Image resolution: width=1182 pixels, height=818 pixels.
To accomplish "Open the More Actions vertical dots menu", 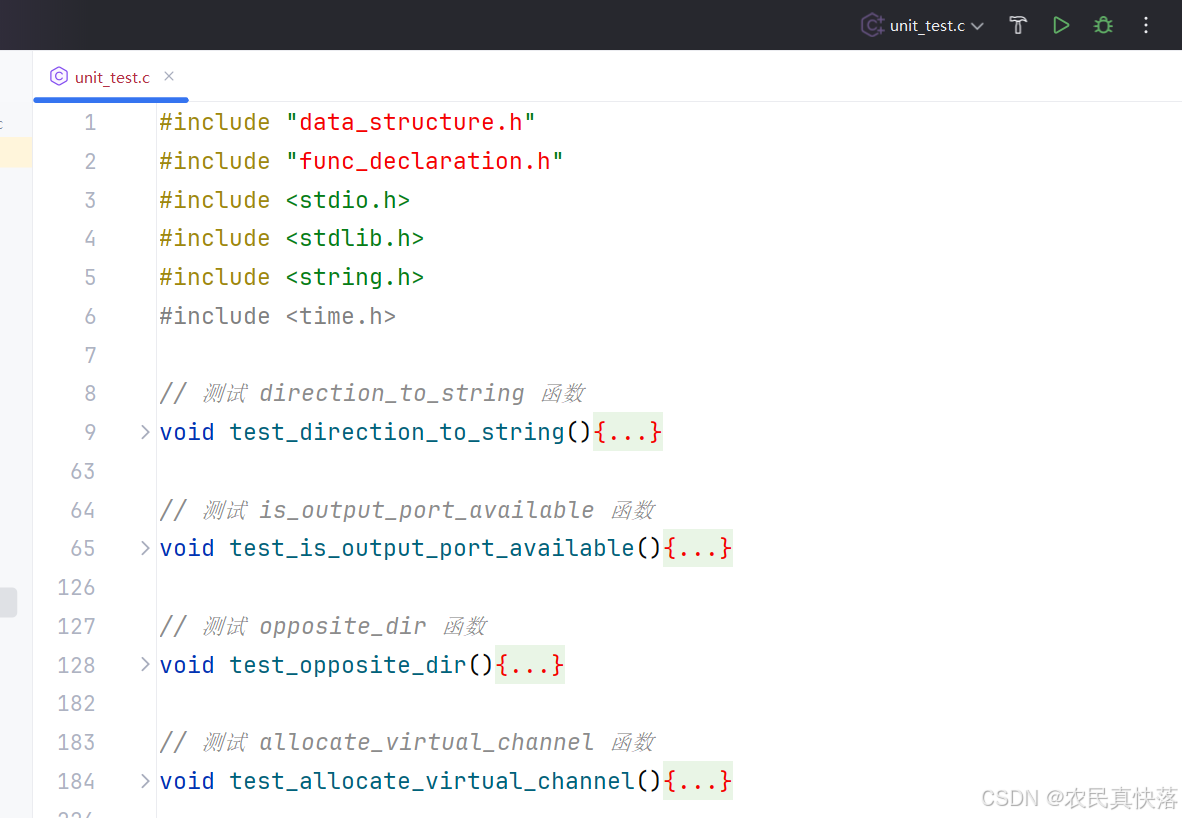I will tap(1146, 25).
